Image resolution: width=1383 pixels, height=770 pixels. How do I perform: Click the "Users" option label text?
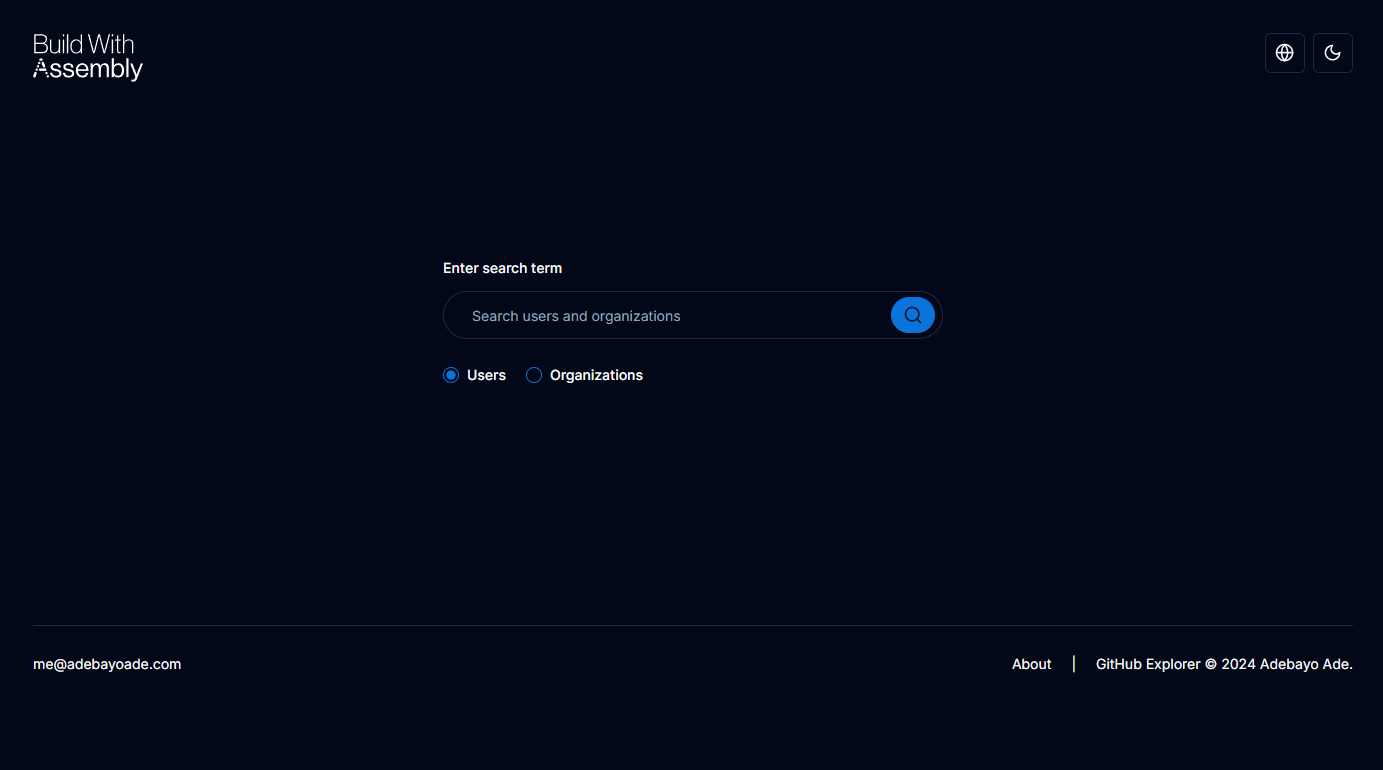pos(486,375)
